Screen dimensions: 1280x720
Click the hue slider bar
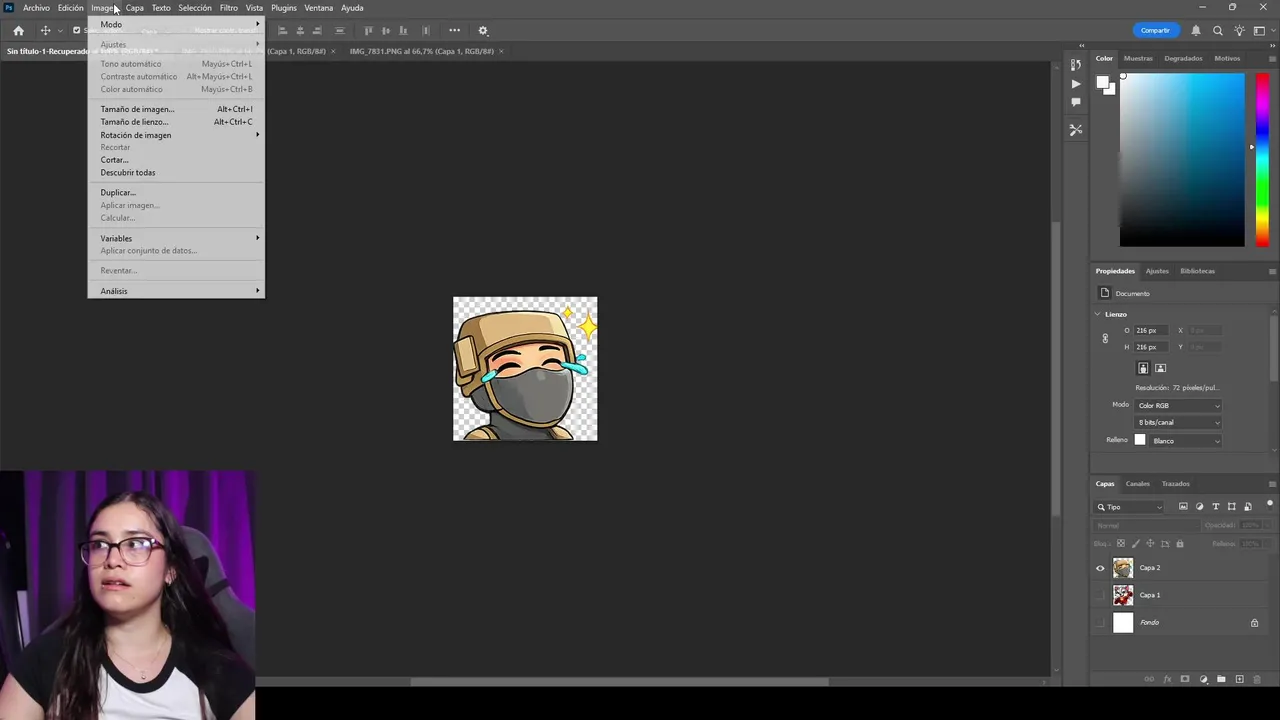[x=1262, y=160]
